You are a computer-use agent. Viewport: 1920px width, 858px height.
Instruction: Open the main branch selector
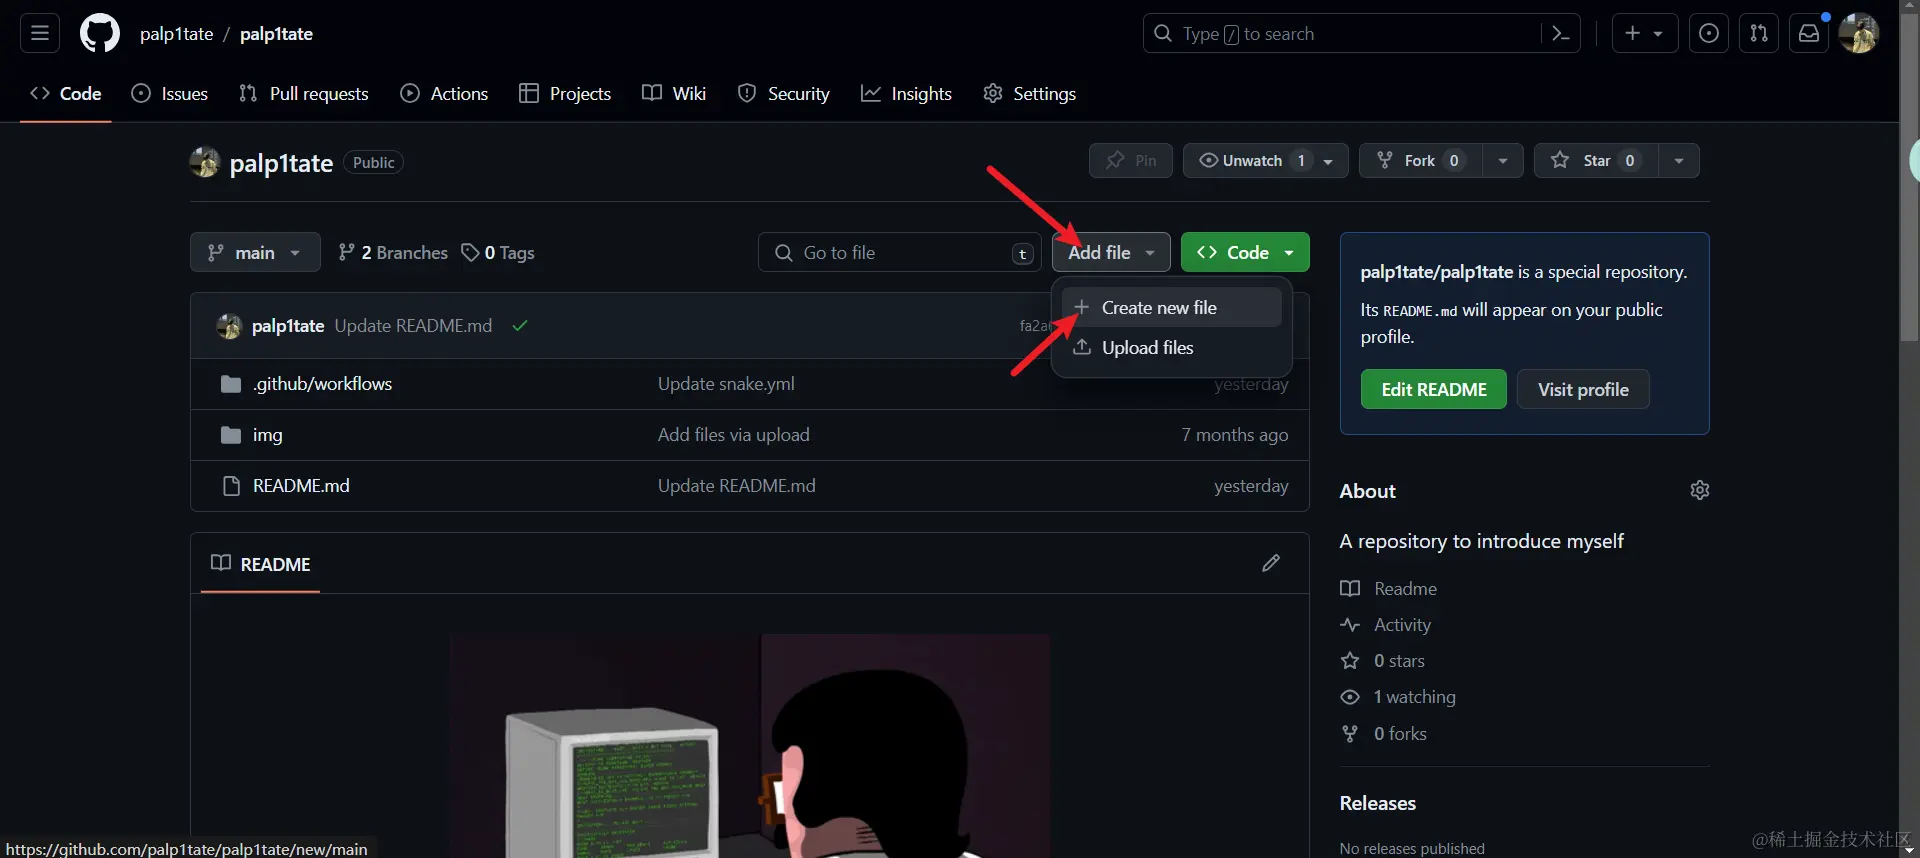click(255, 252)
